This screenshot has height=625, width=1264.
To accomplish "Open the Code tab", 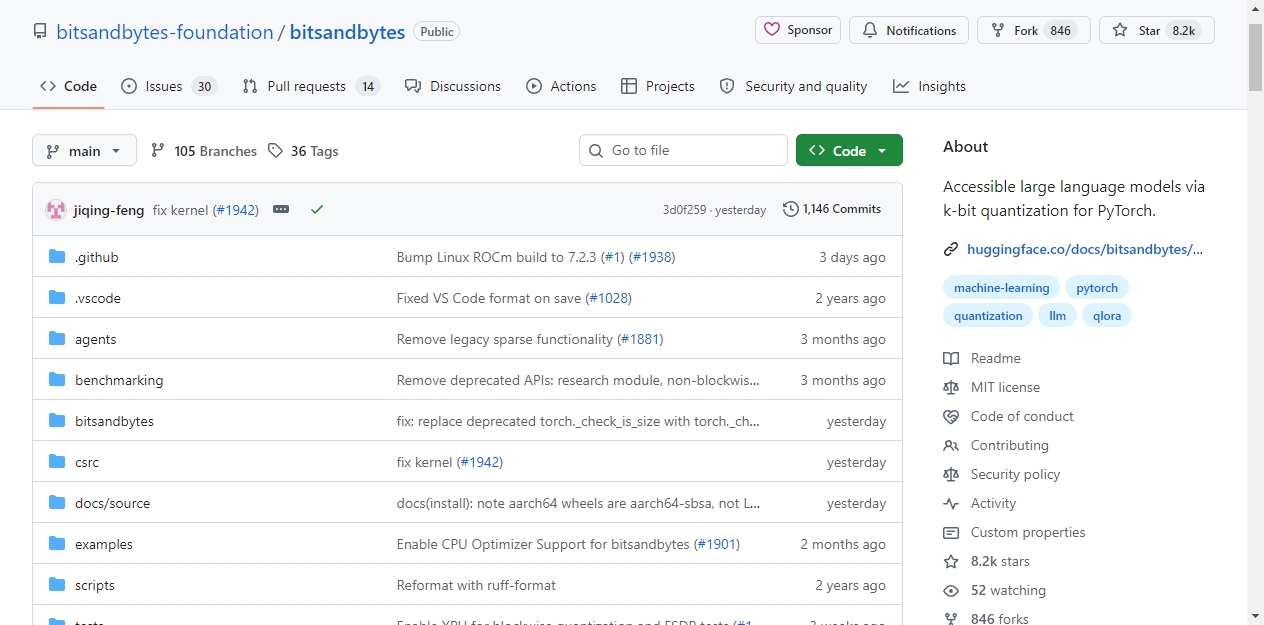I will (68, 86).
